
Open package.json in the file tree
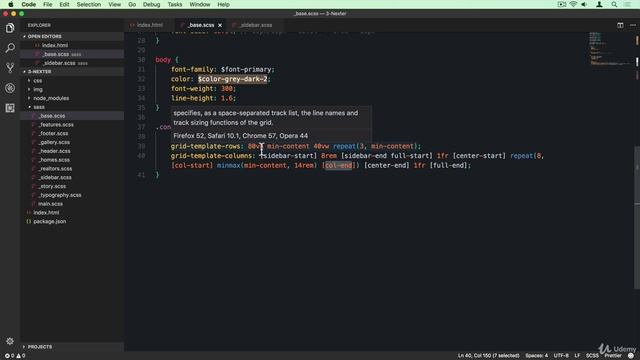pos(49,221)
